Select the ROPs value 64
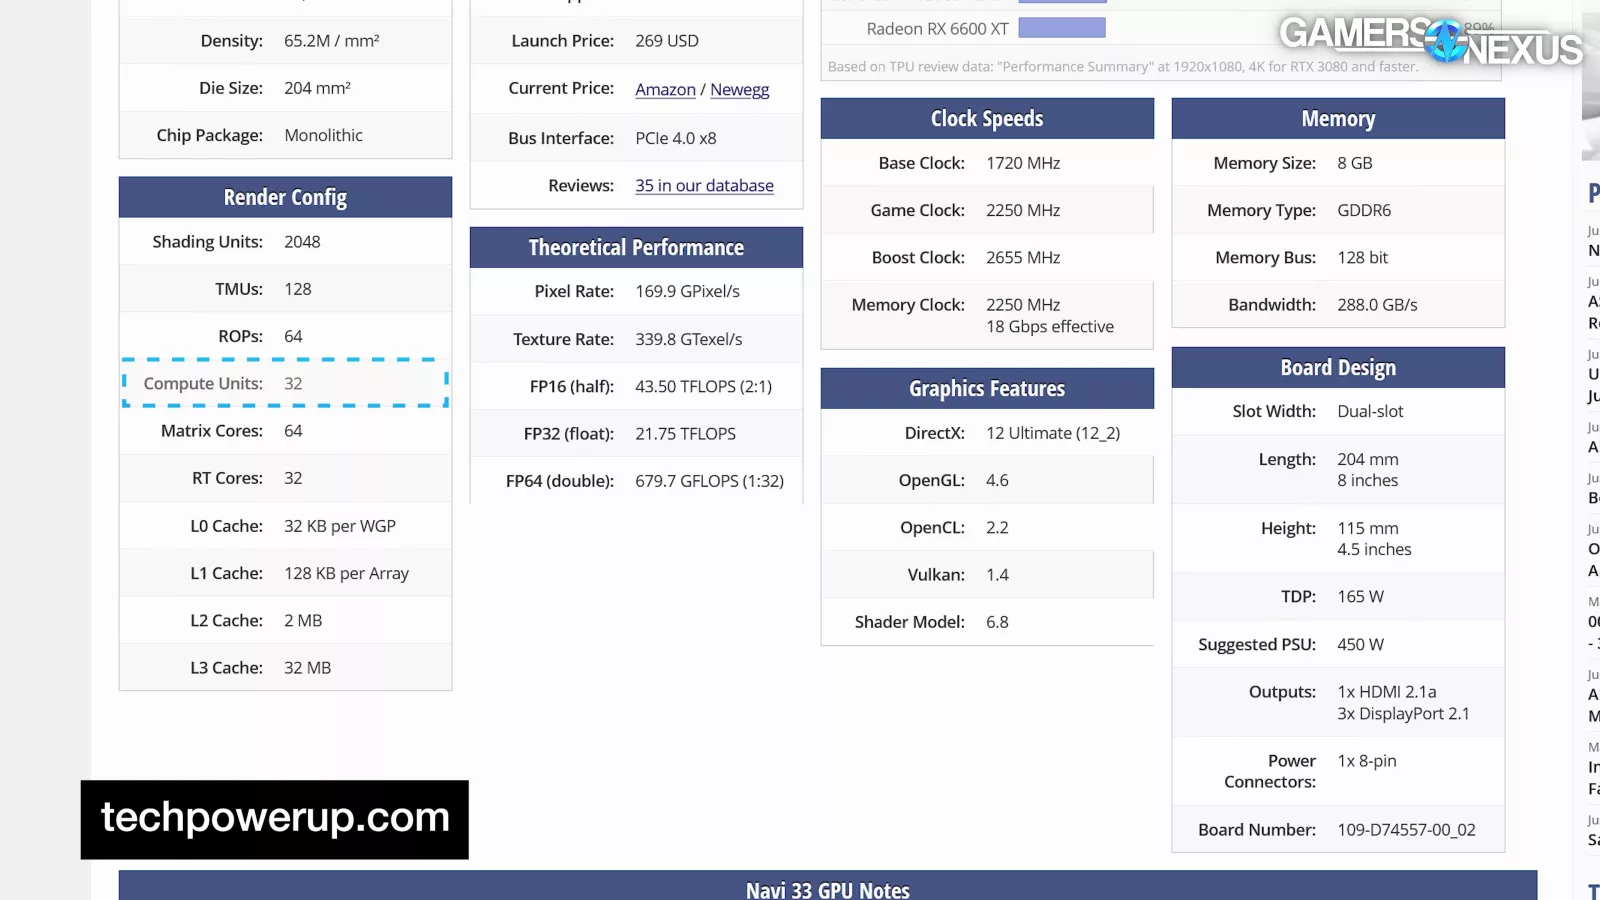 pos(293,336)
